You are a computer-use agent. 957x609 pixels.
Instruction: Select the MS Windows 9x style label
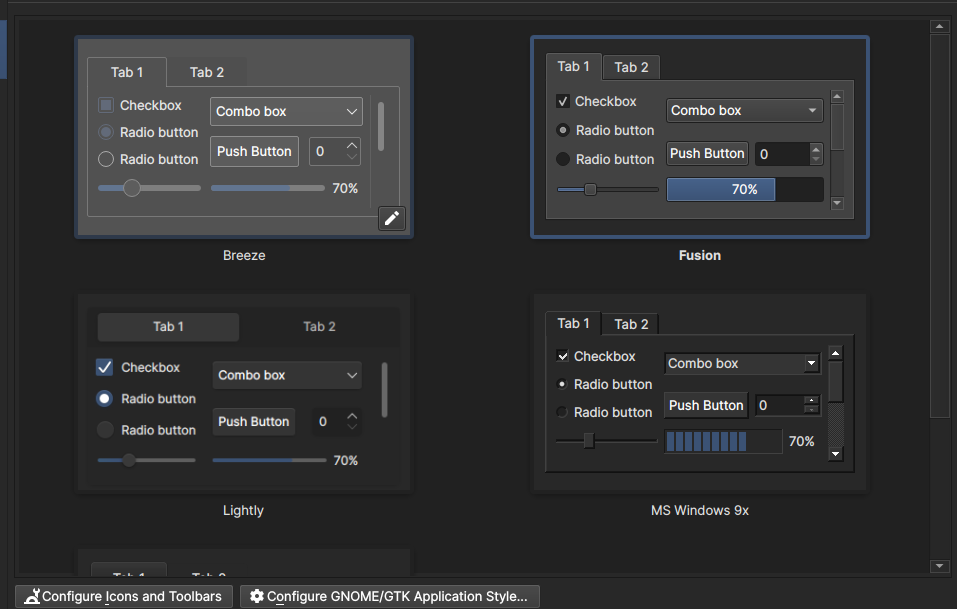pyautogui.click(x=699, y=510)
